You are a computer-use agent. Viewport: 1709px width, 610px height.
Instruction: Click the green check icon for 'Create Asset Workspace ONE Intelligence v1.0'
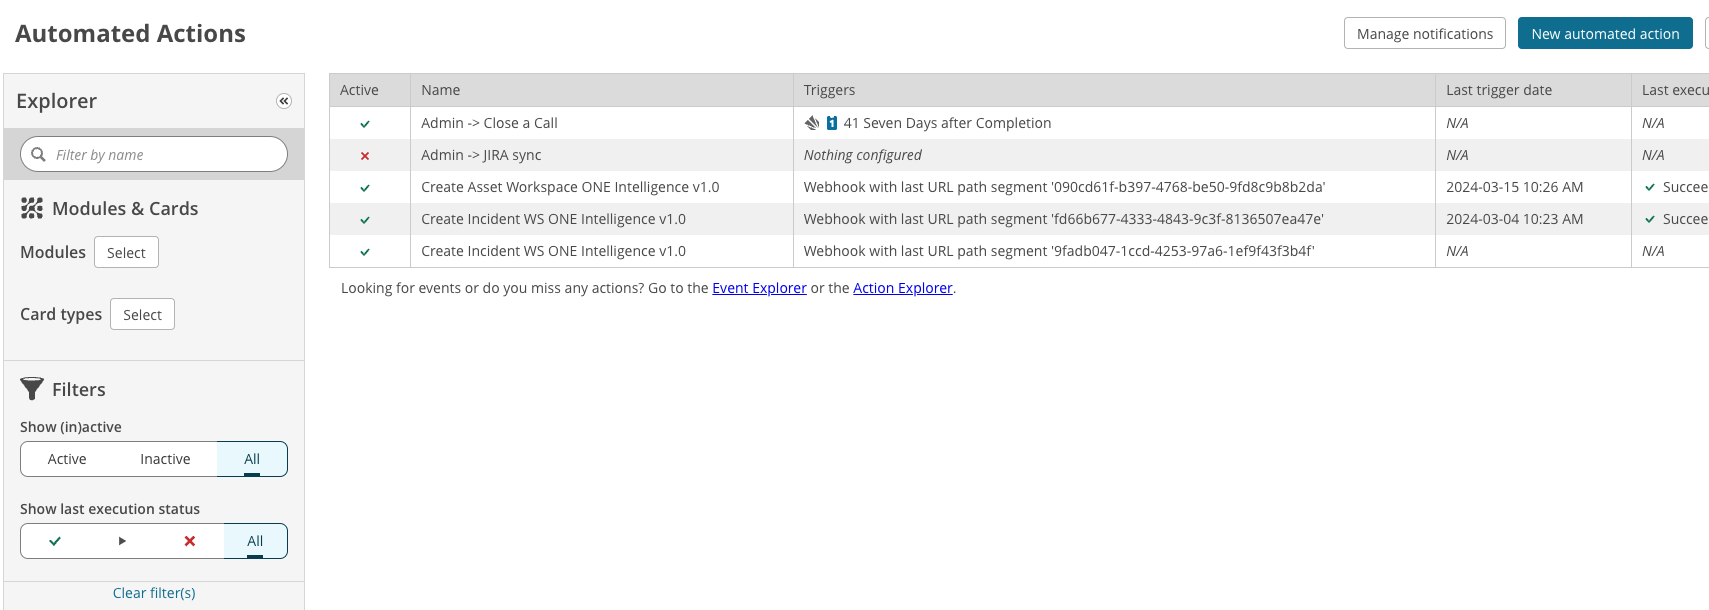pyautogui.click(x=365, y=187)
